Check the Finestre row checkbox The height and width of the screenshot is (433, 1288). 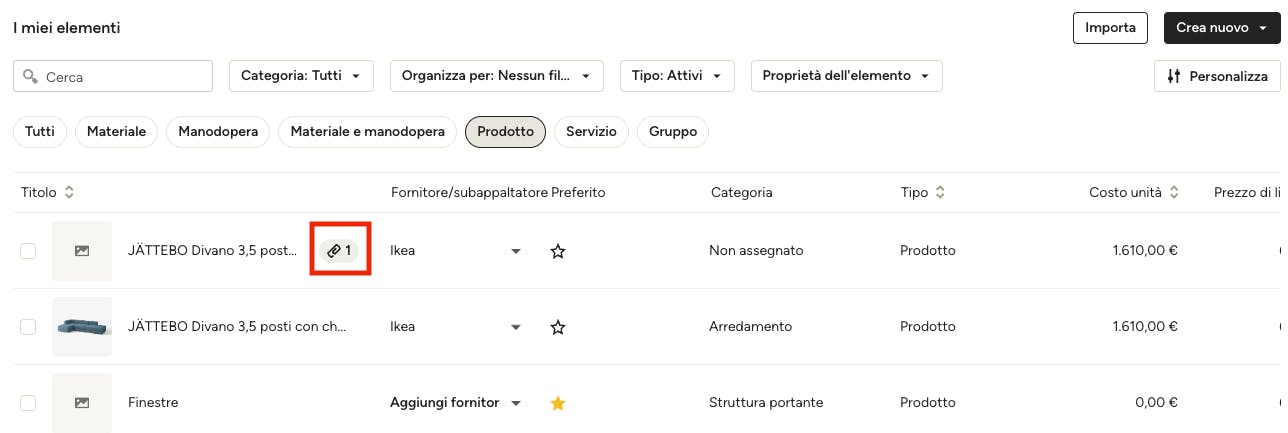(x=28, y=403)
